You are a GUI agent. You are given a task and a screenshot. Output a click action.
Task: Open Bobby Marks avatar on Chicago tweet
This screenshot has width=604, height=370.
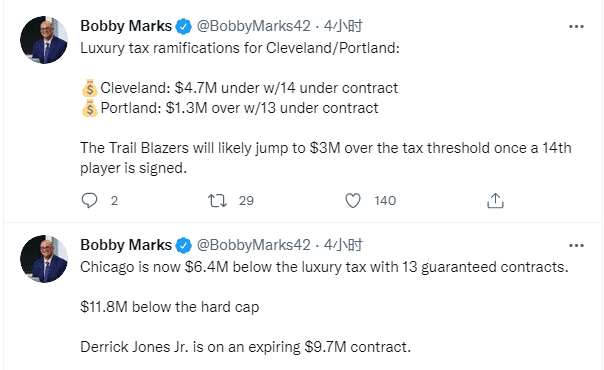44,259
